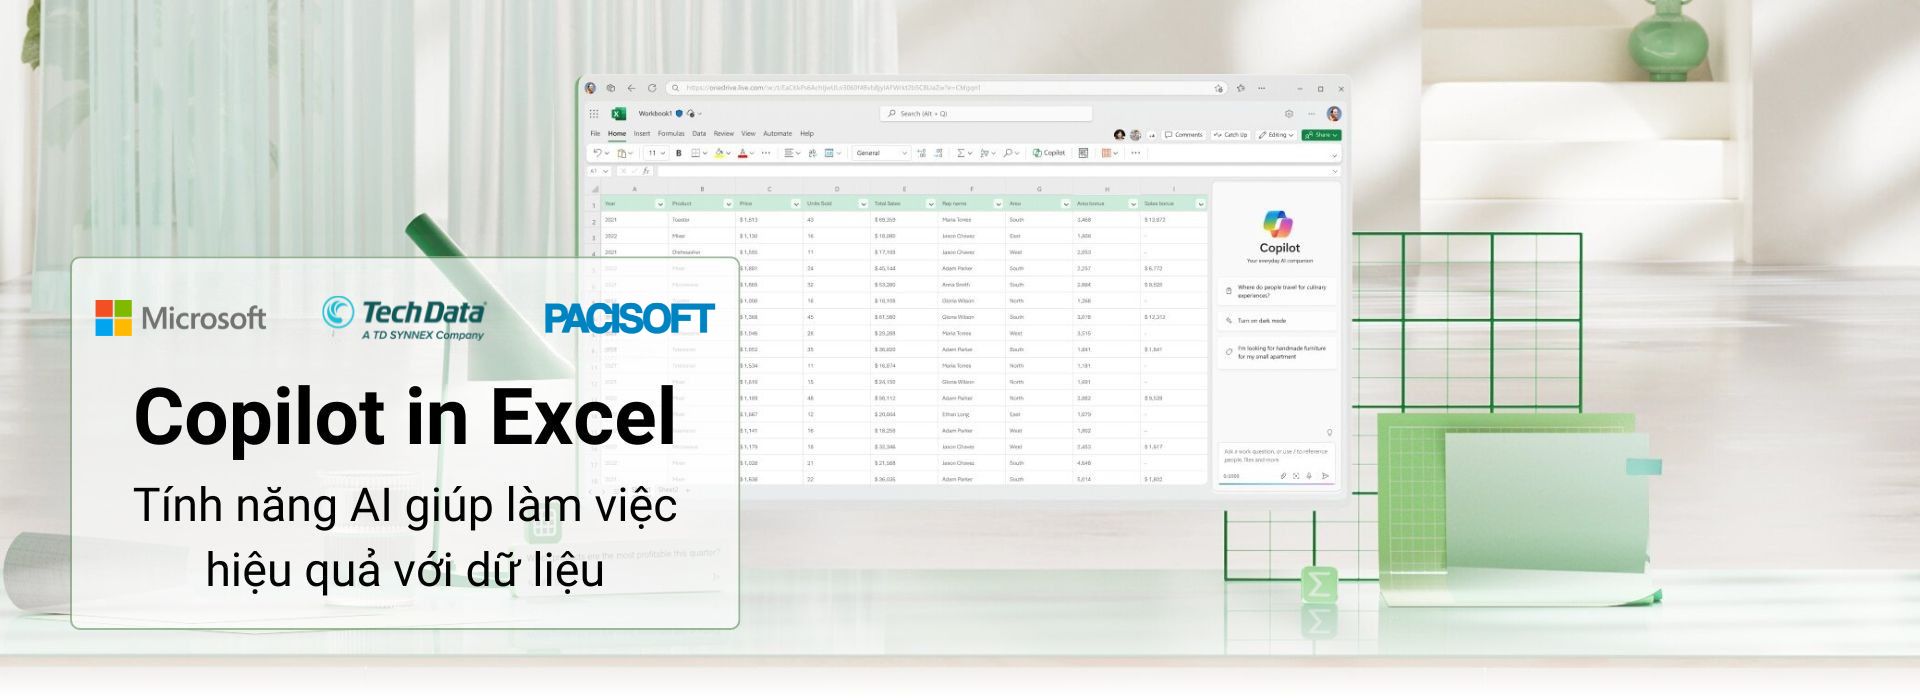Open the font color red A swatch
Image resolution: width=1920 pixels, height=700 pixels.
(x=742, y=153)
